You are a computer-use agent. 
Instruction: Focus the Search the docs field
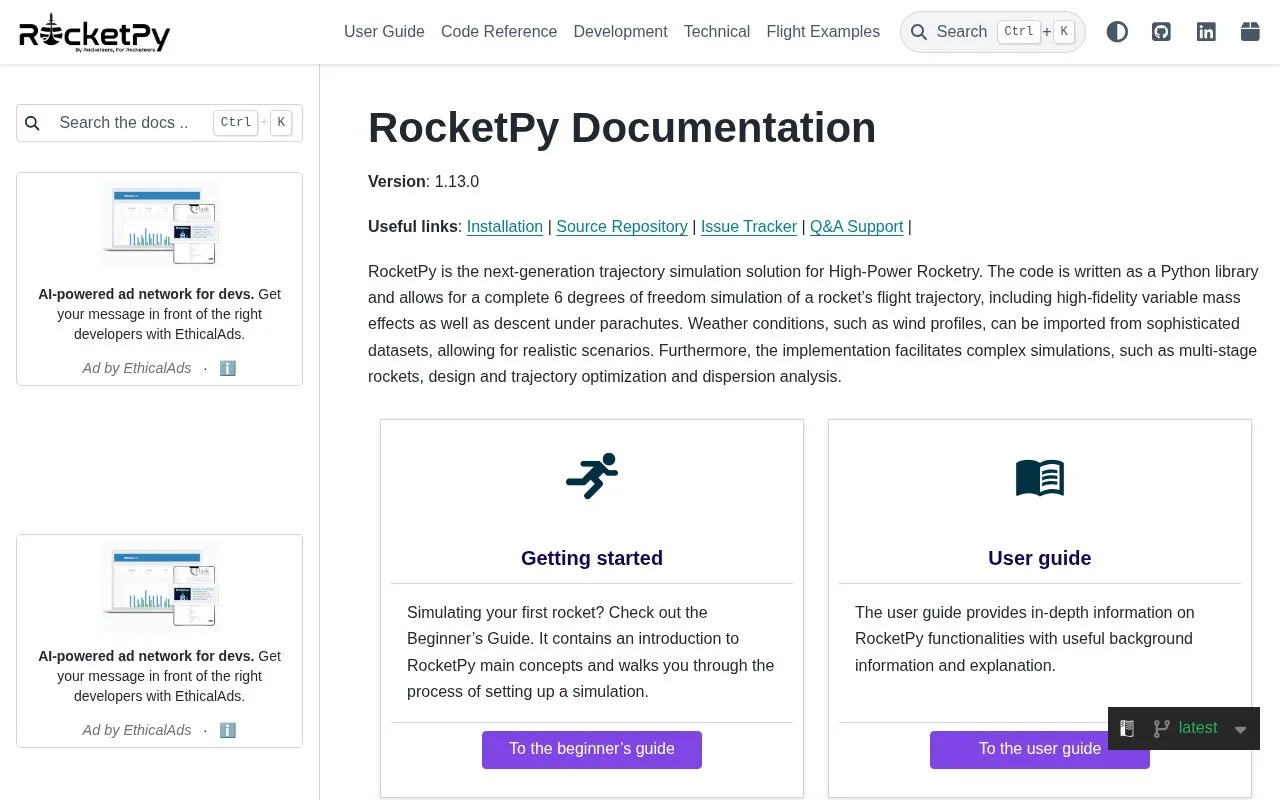pos(159,123)
